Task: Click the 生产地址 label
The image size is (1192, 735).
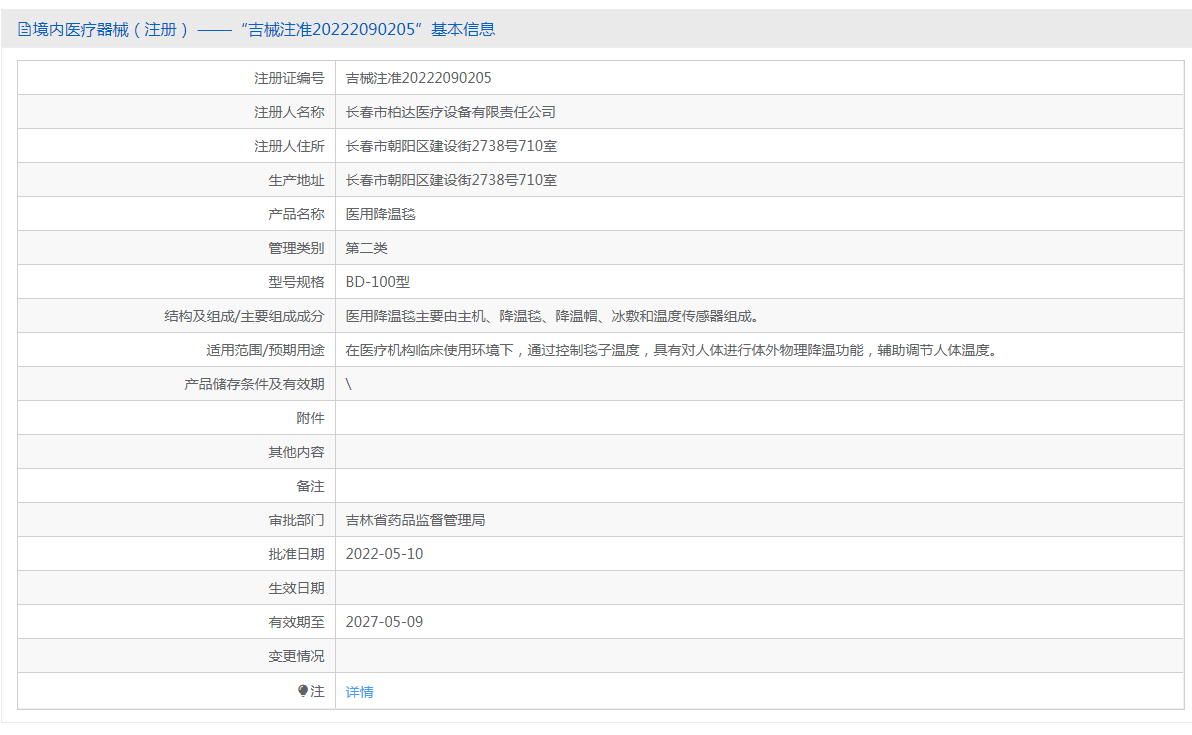Action: (x=296, y=180)
